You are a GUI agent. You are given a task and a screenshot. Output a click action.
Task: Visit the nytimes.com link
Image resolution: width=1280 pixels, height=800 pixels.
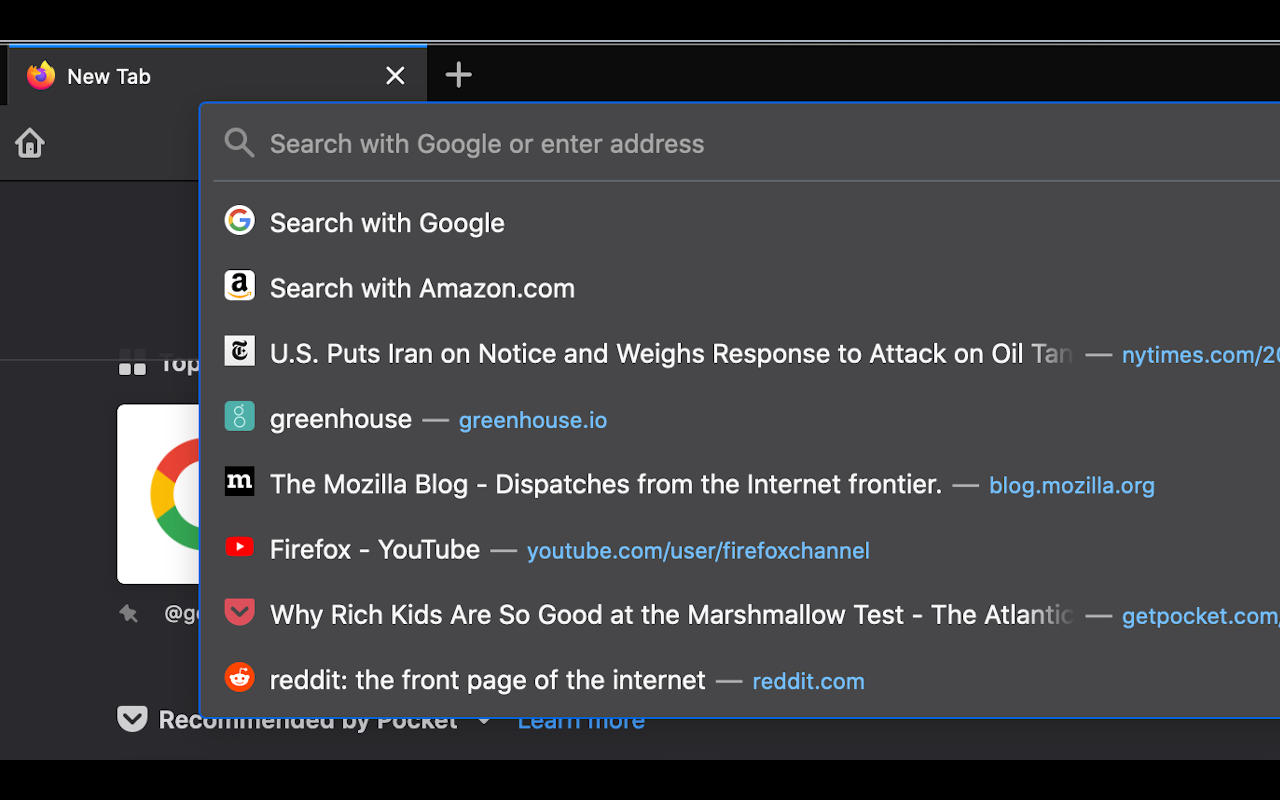coord(1200,354)
